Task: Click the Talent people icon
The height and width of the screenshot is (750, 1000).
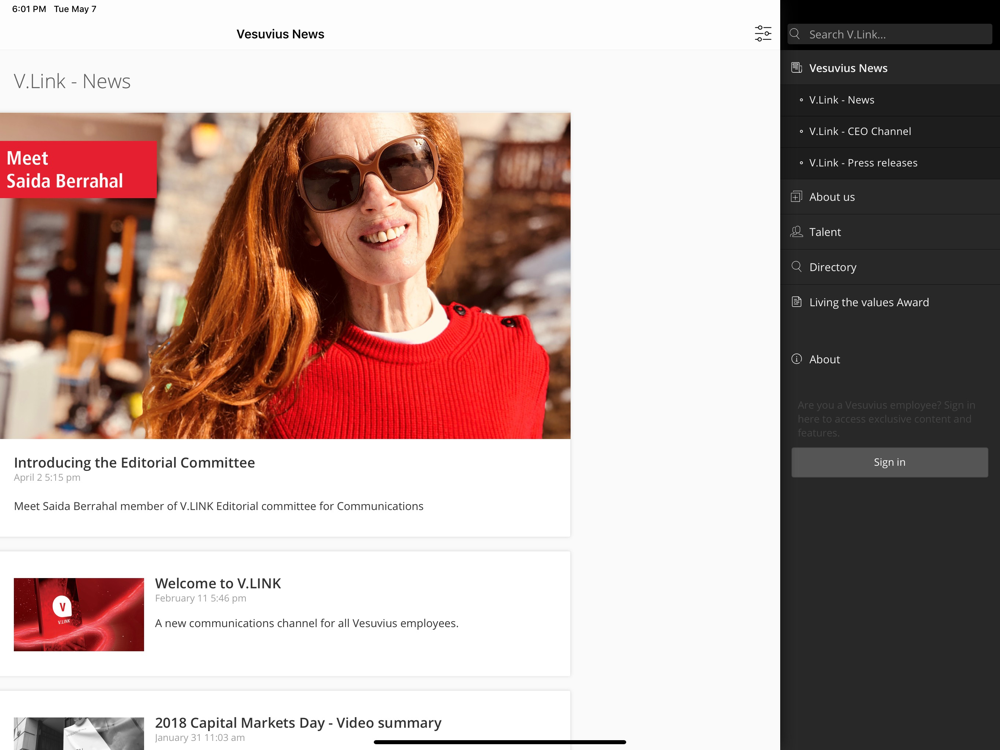Action: tap(797, 232)
